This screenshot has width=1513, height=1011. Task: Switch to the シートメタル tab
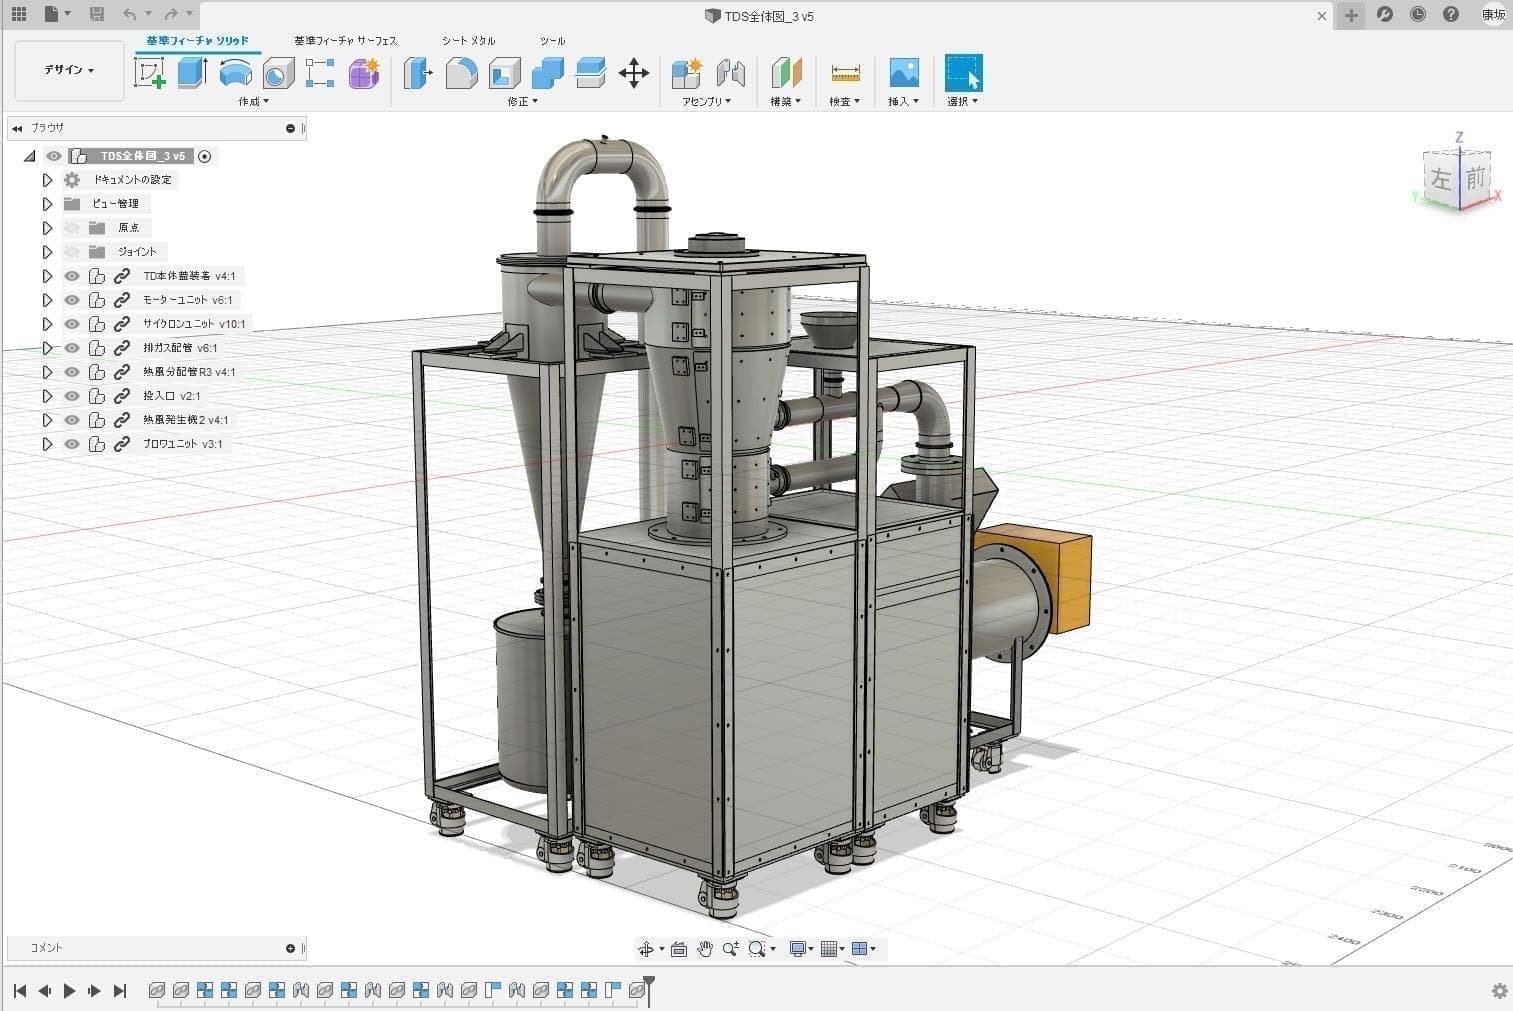point(468,41)
